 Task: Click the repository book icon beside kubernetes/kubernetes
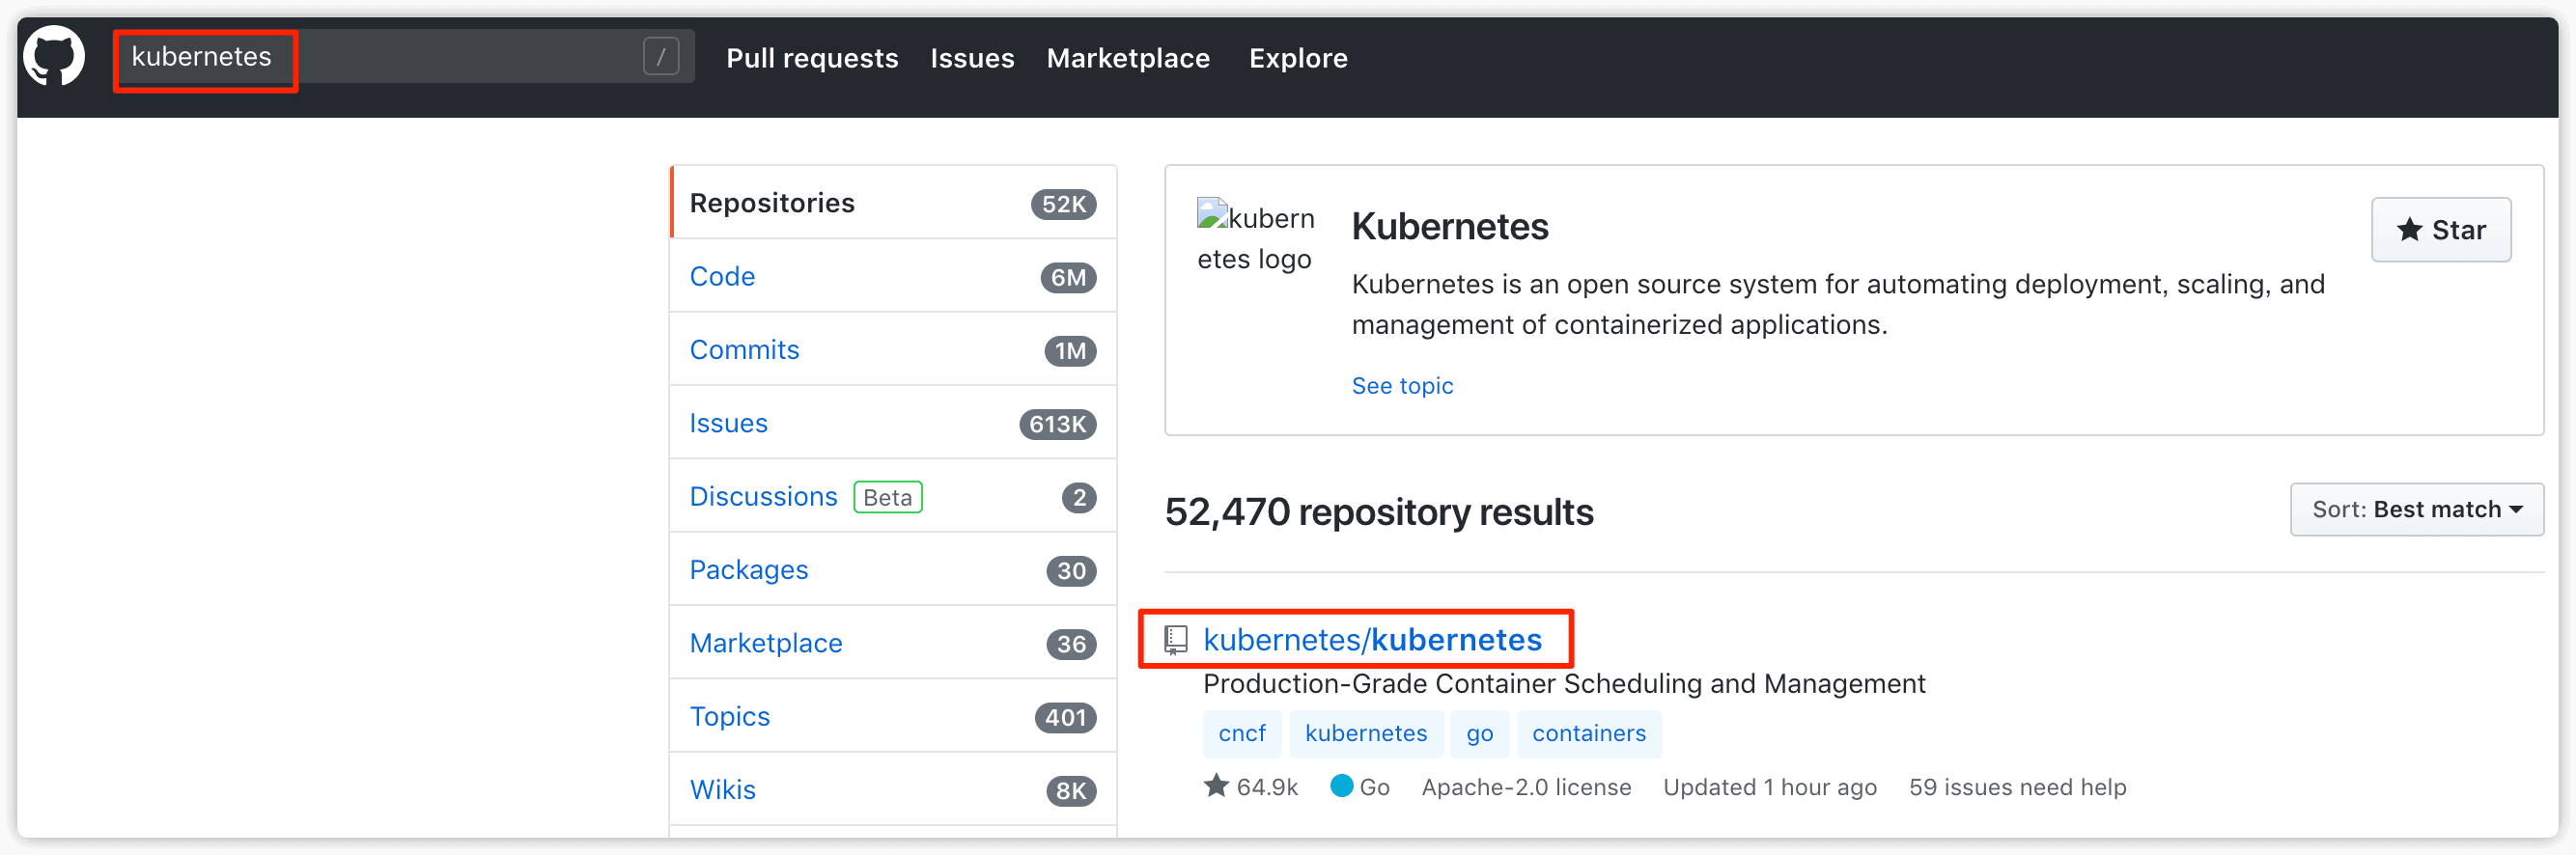click(x=1176, y=640)
